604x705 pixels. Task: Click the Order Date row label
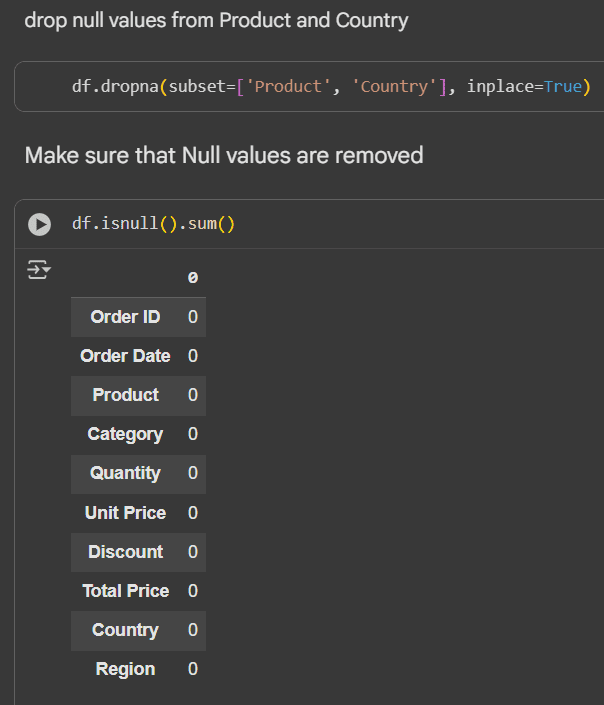(x=125, y=356)
